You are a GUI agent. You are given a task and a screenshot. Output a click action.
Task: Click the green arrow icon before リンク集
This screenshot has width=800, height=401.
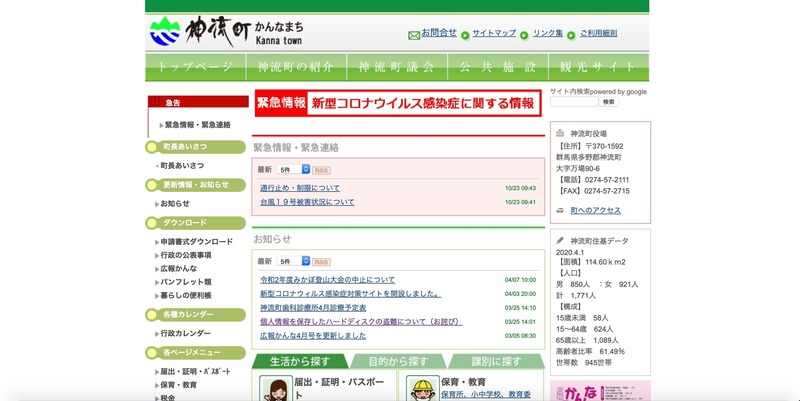coord(526,34)
